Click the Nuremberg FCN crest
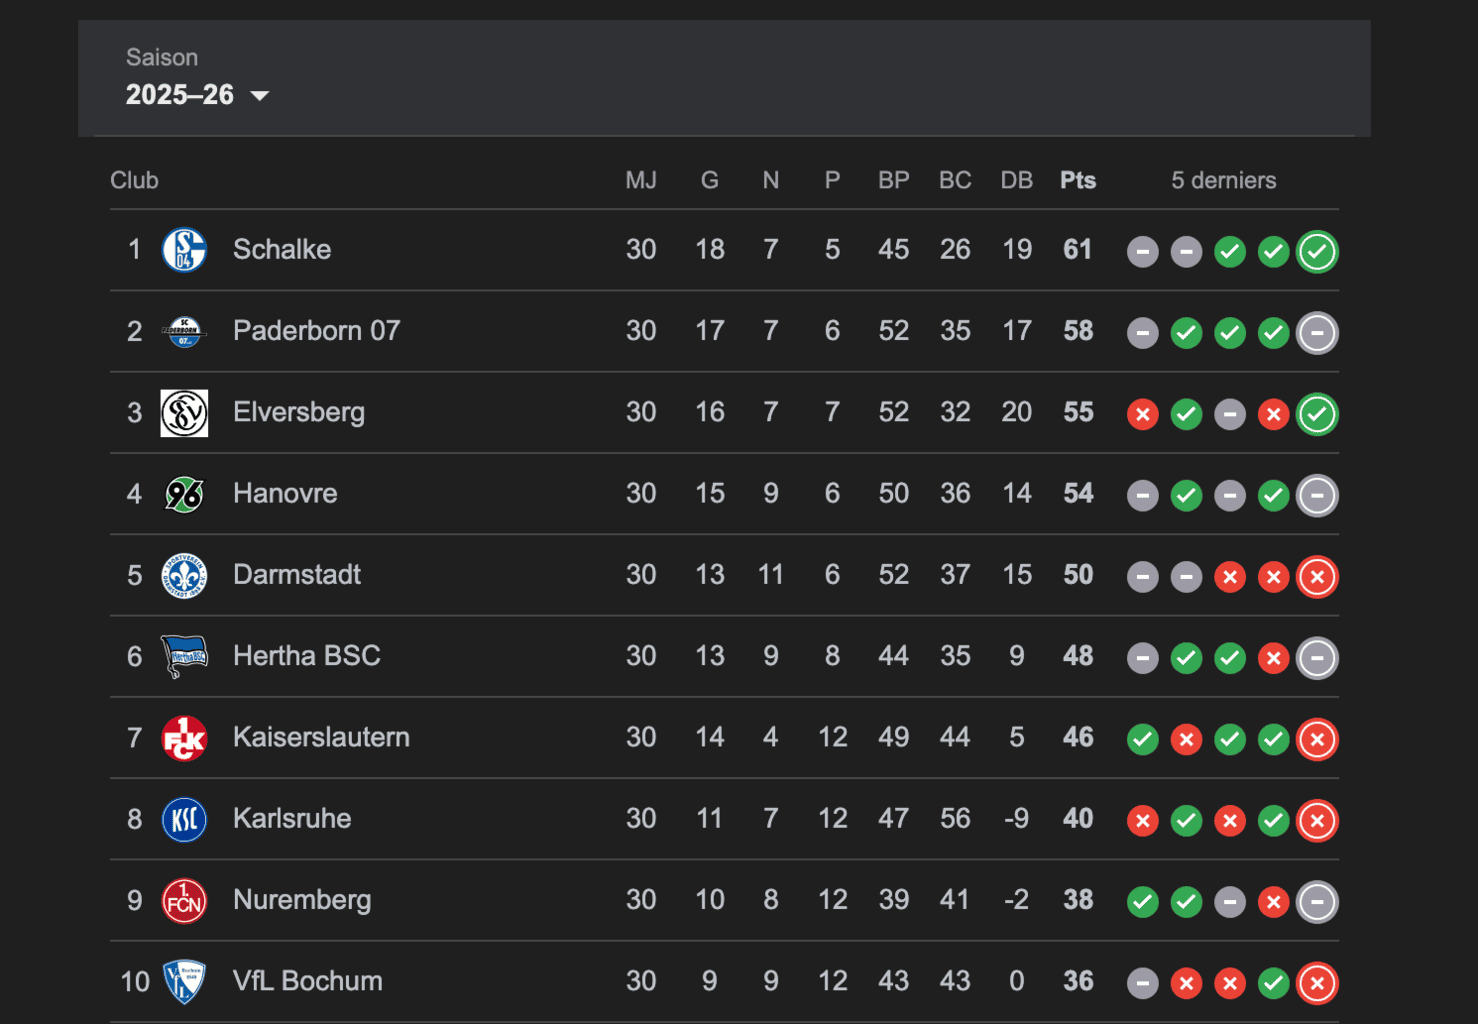This screenshot has height=1024, width=1478. (184, 901)
